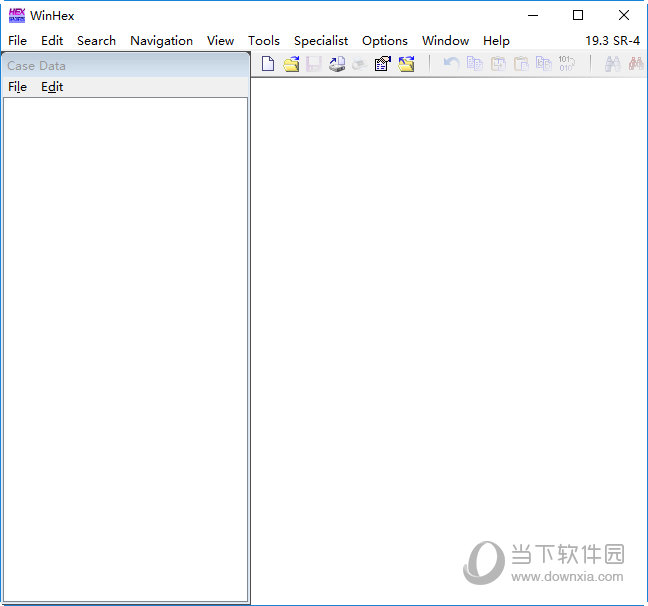Minimize the WinHex window
The image size is (648, 606).
(533, 16)
